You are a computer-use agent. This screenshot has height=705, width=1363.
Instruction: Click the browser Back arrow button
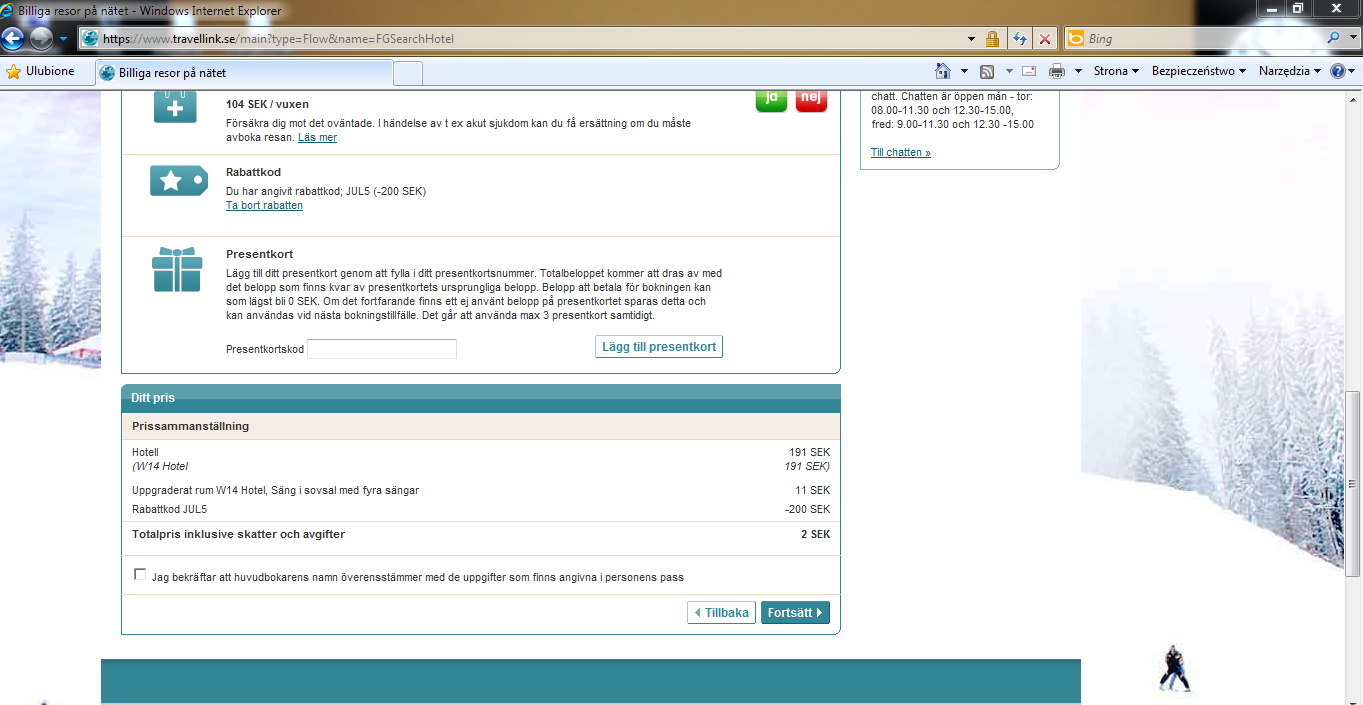coord(13,39)
